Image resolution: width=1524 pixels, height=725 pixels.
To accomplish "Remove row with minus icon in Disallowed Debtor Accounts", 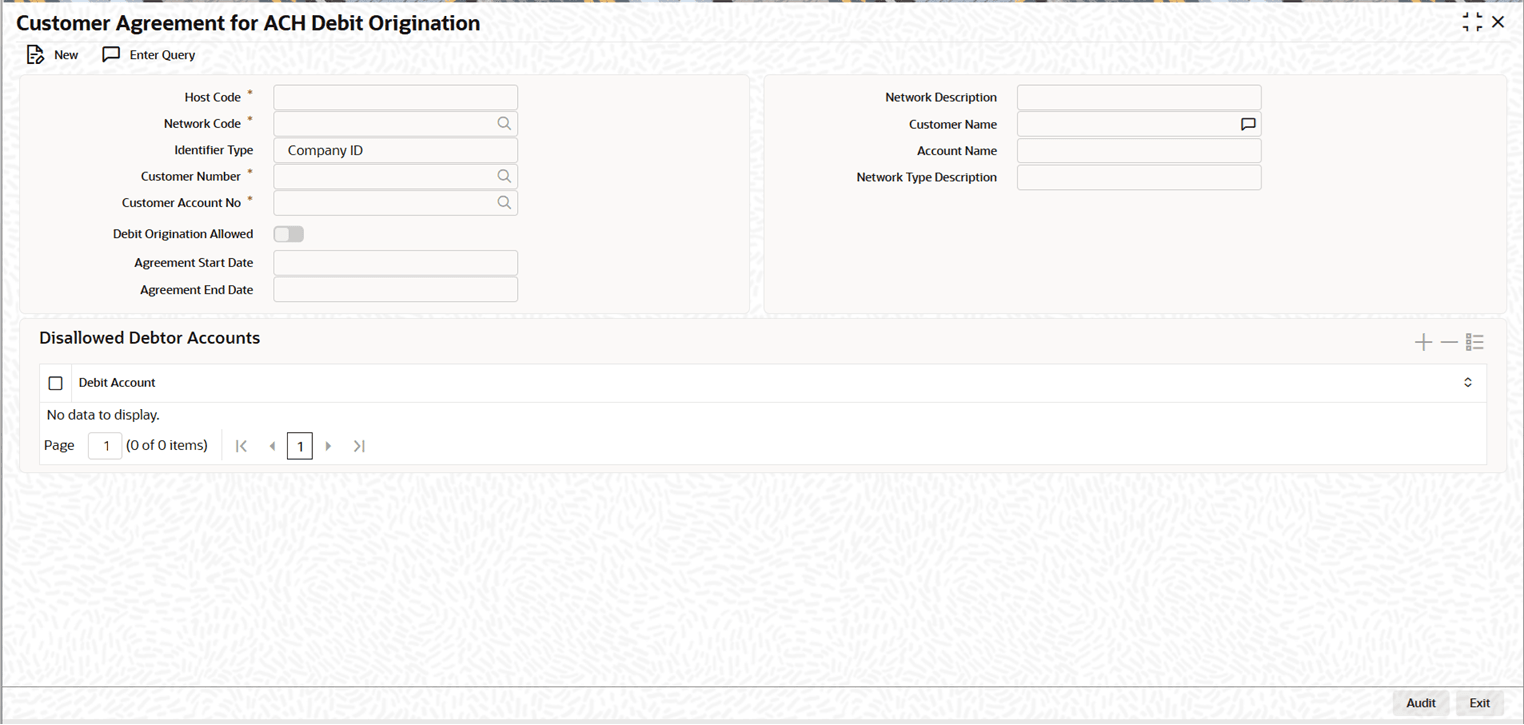I will [x=1449, y=343].
